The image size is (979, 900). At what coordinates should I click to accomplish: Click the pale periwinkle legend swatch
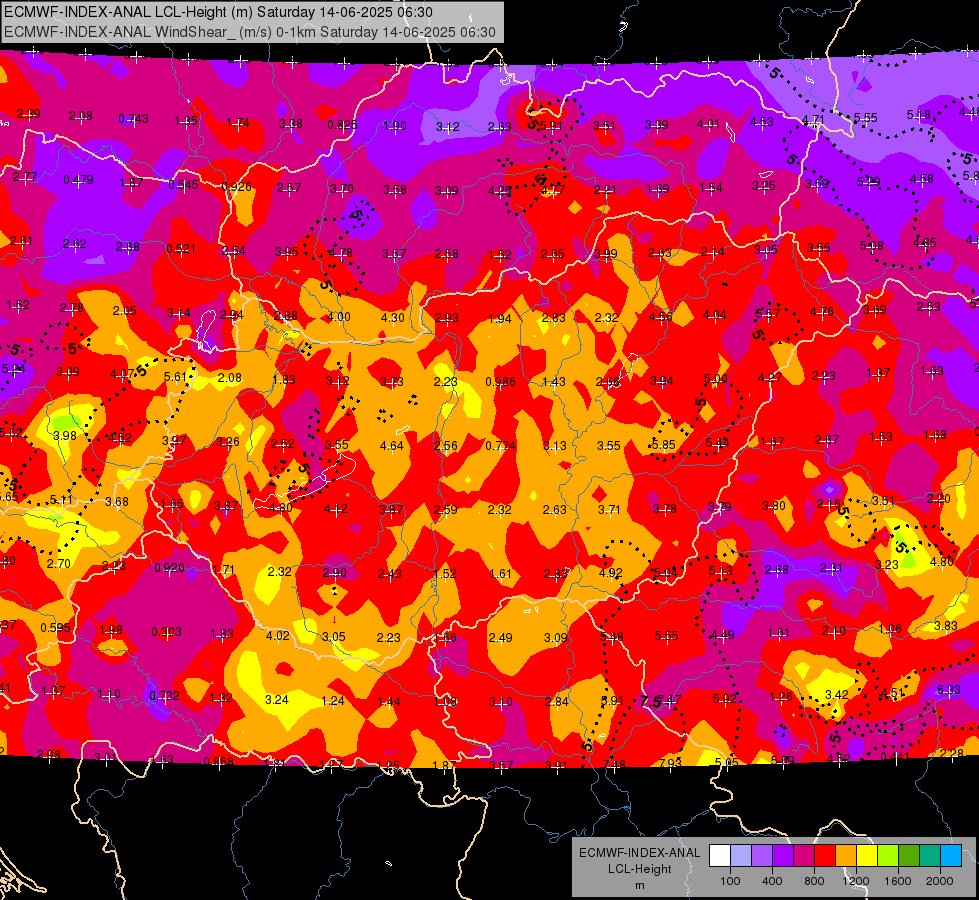741,856
